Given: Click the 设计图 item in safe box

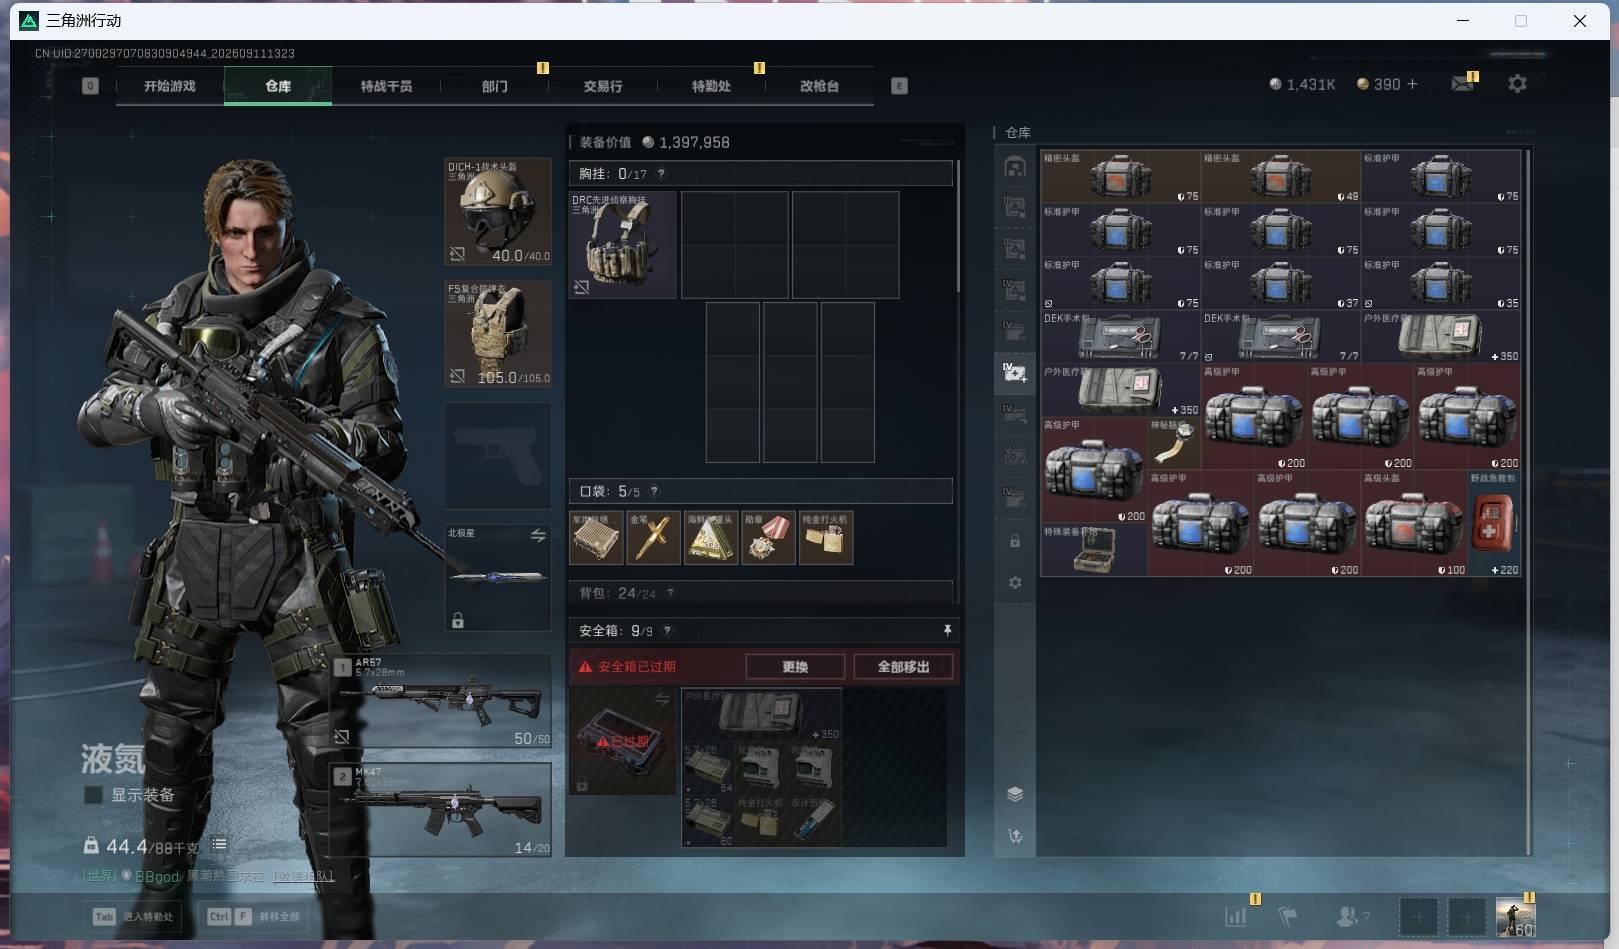Looking at the screenshot, I should click(814, 820).
